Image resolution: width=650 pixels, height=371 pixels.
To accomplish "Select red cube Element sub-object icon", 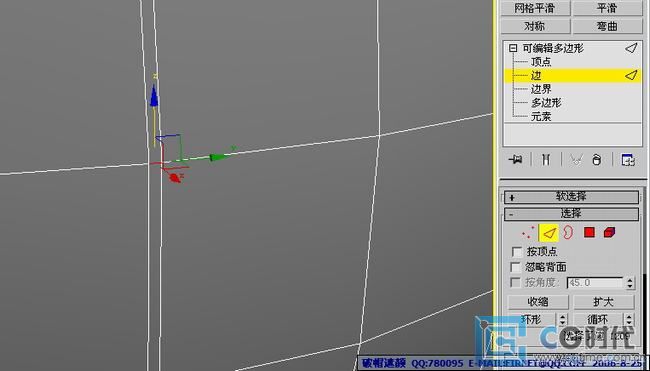I will coord(609,232).
